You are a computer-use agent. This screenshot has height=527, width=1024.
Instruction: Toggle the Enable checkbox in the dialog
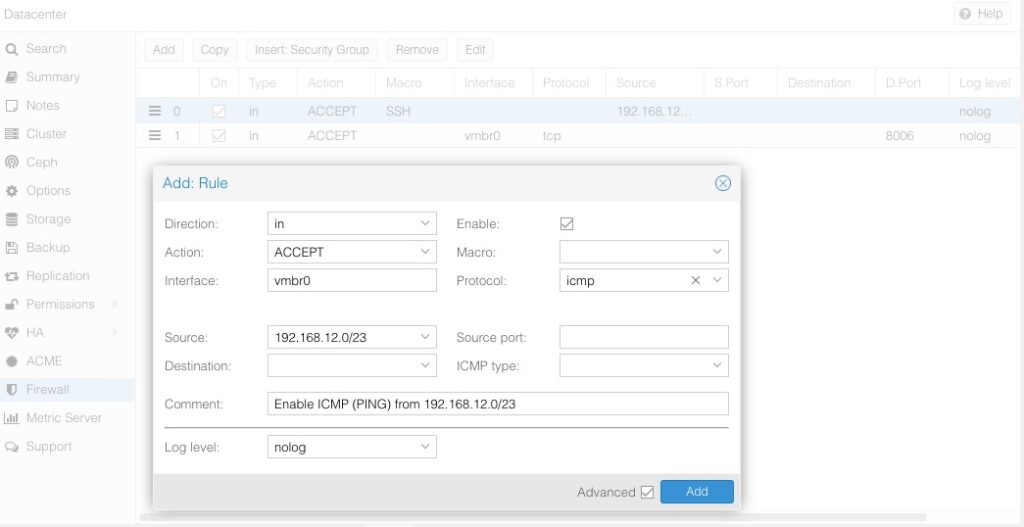click(567, 224)
